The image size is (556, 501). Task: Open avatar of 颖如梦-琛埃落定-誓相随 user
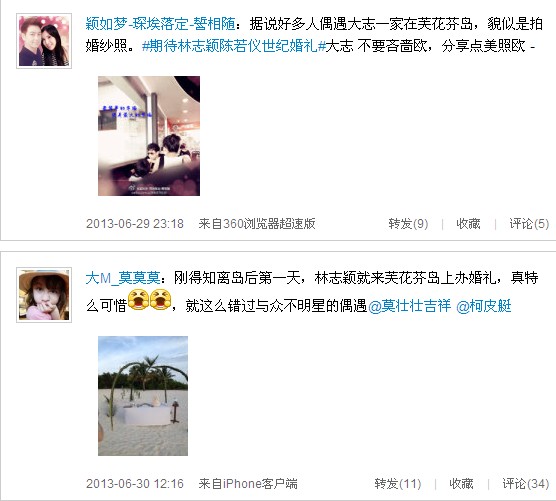coord(44,41)
